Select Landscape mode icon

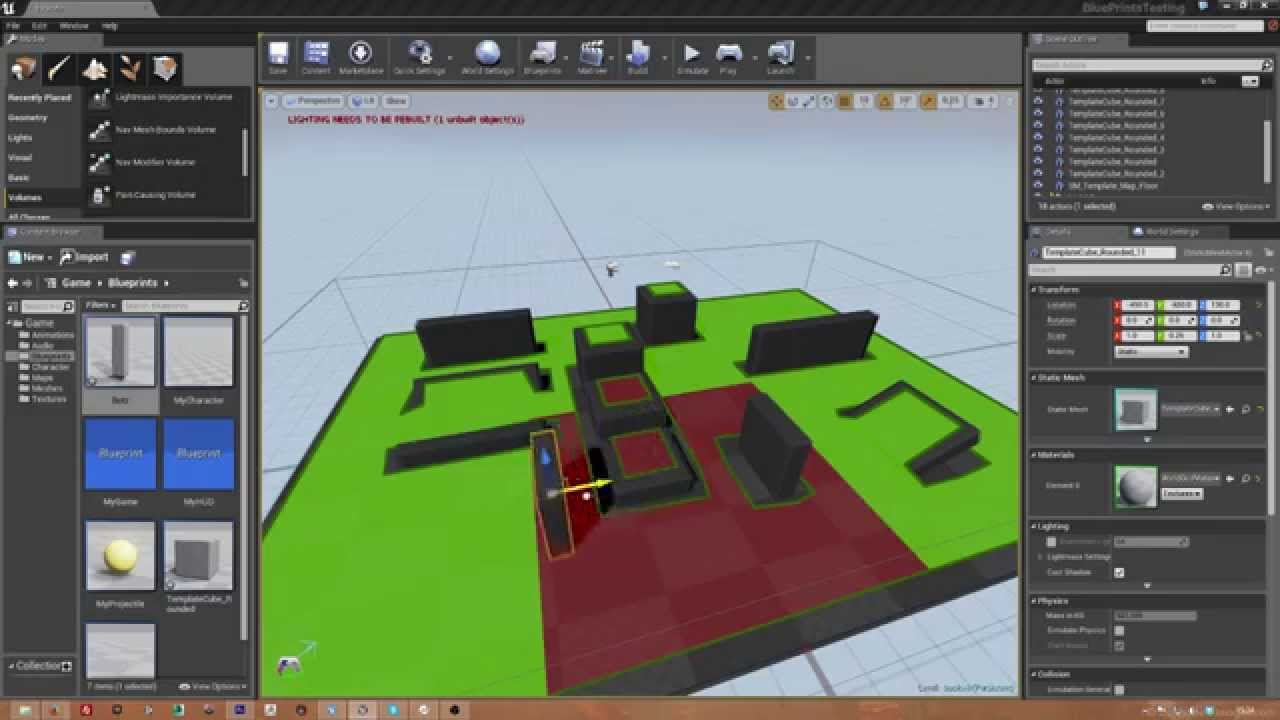(95, 68)
